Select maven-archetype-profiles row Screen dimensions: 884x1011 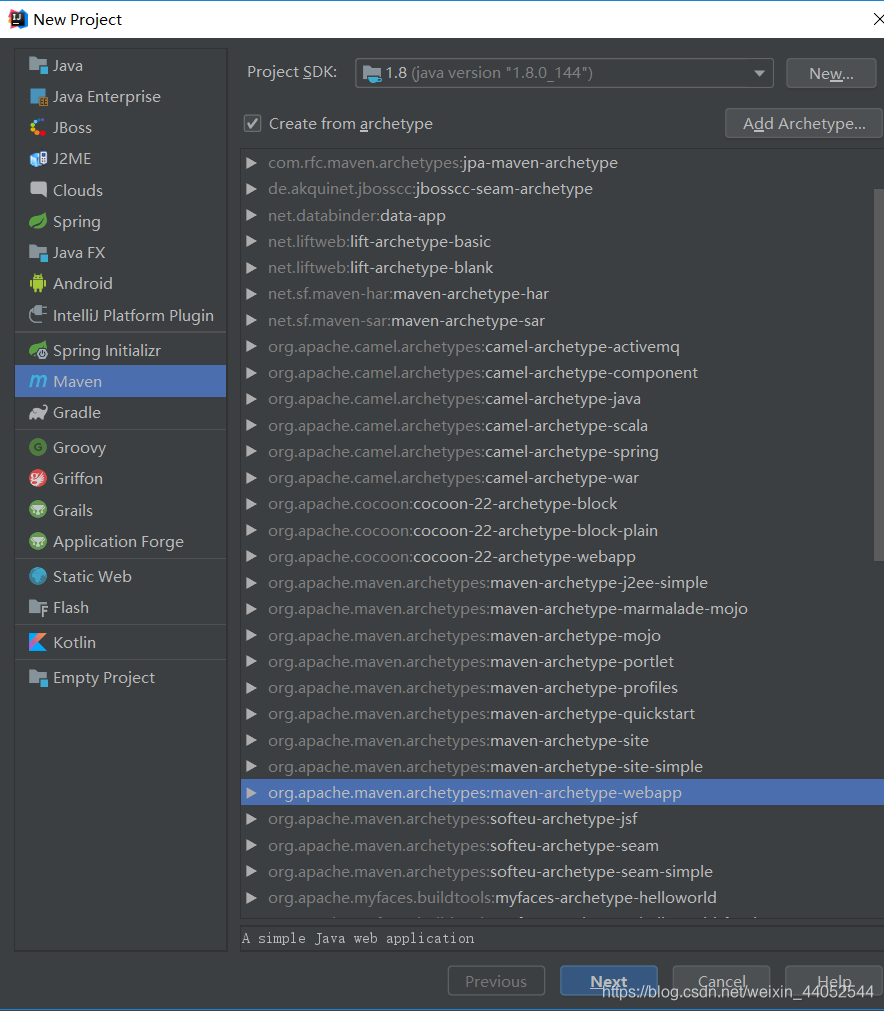562,688
